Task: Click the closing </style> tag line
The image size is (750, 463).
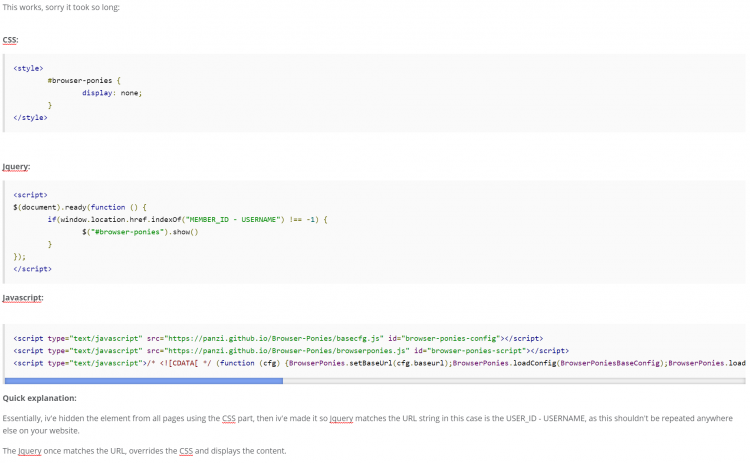Action: tap(30, 117)
